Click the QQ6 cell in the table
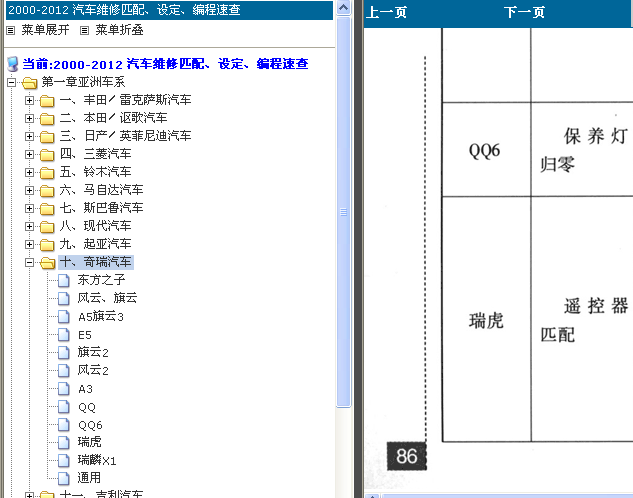The height and width of the screenshot is (498, 633). pyautogui.click(x=486, y=150)
